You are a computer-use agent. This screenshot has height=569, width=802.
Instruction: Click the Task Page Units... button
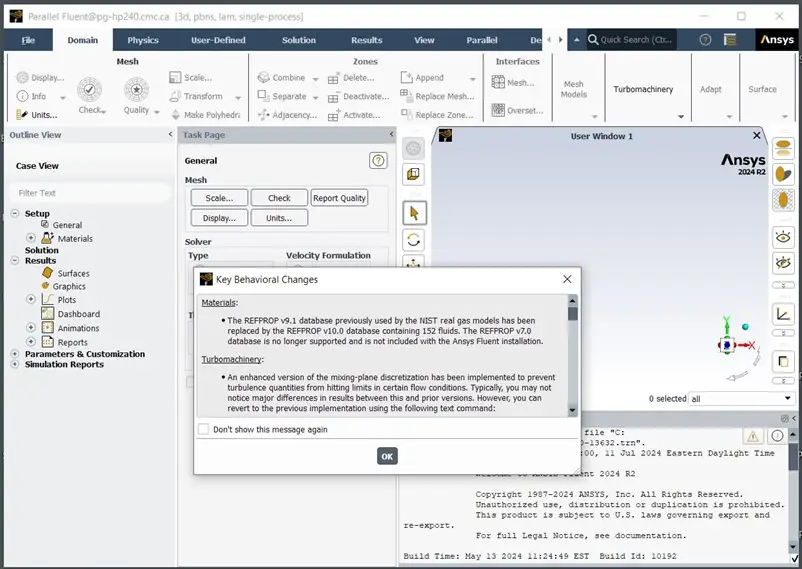point(279,218)
